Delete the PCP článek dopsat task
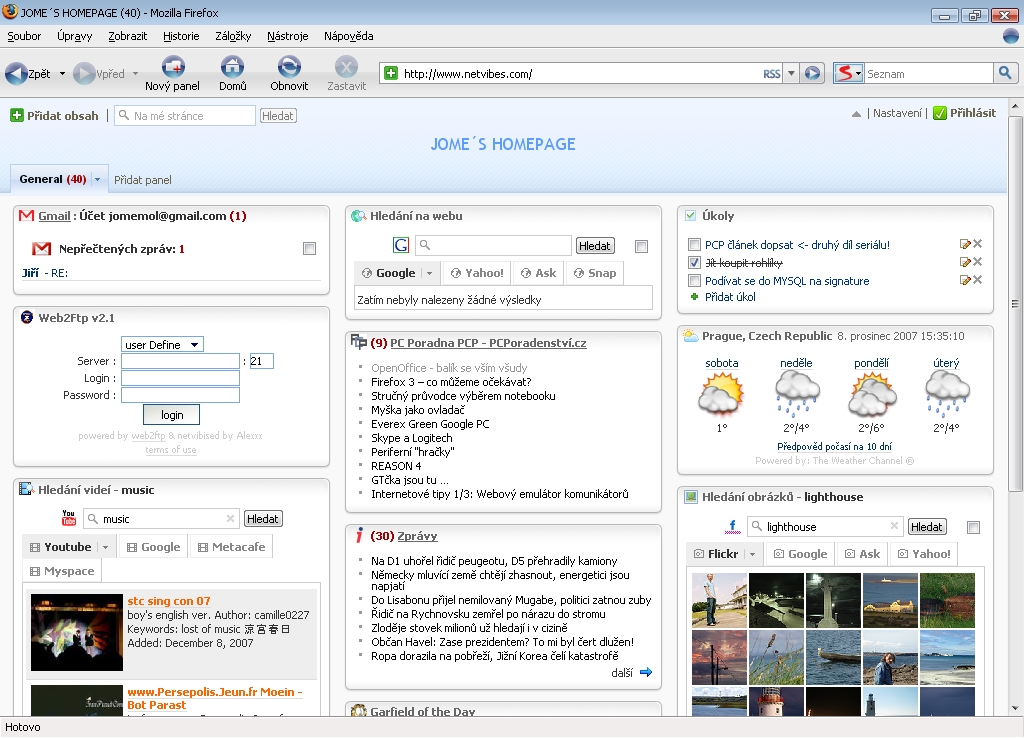The image size is (1024, 738). [x=978, y=244]
